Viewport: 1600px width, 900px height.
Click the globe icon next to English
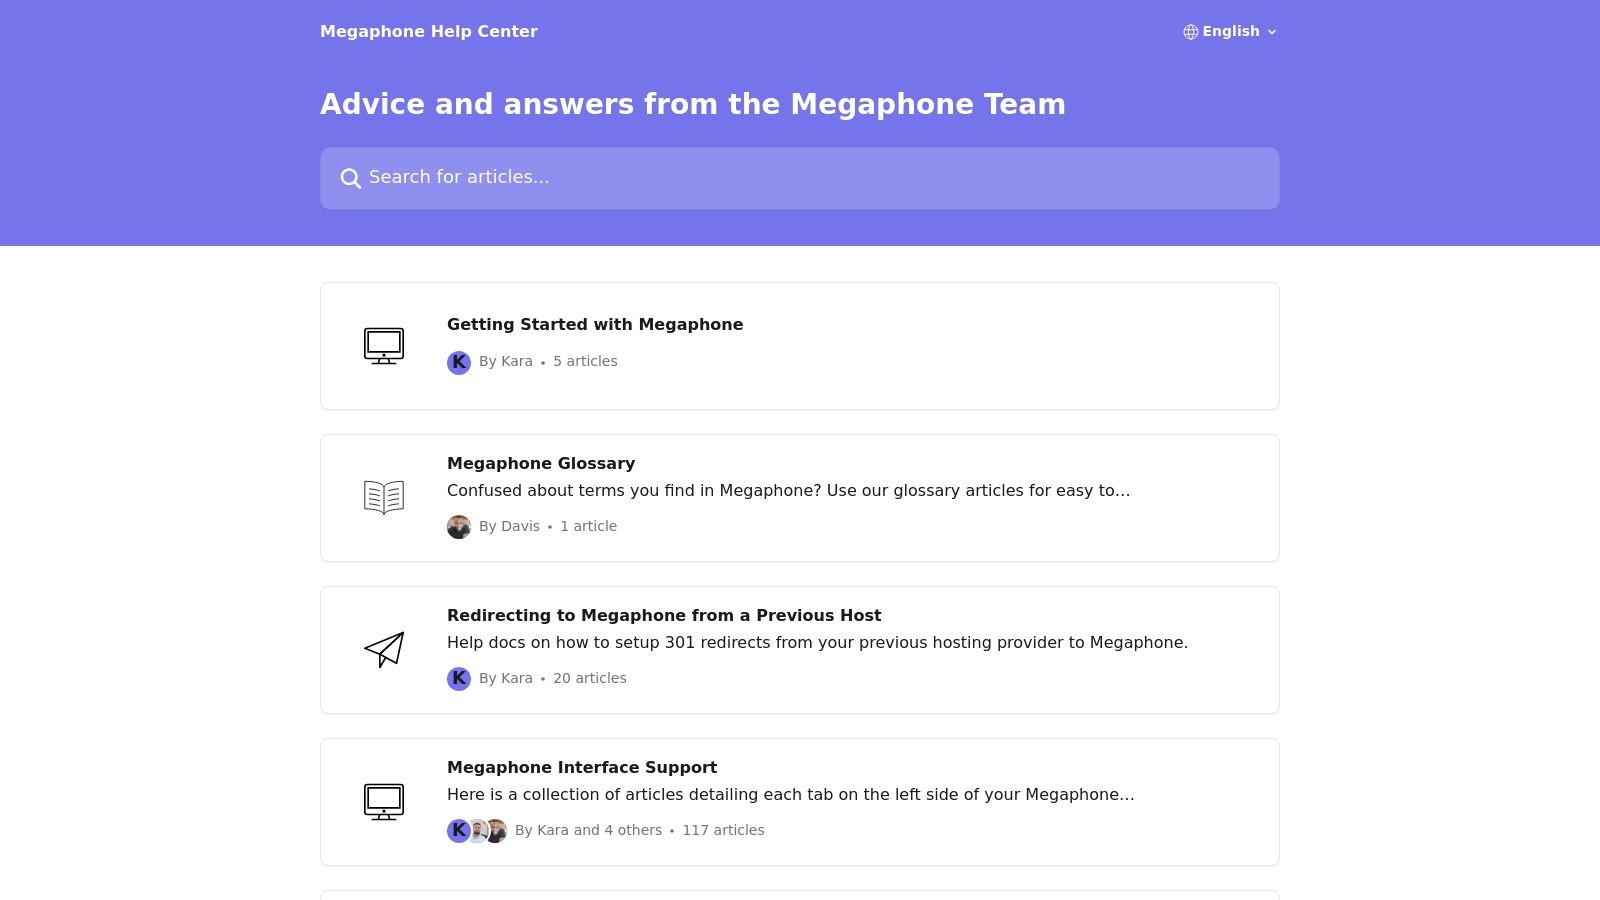tap(1190, 31)
